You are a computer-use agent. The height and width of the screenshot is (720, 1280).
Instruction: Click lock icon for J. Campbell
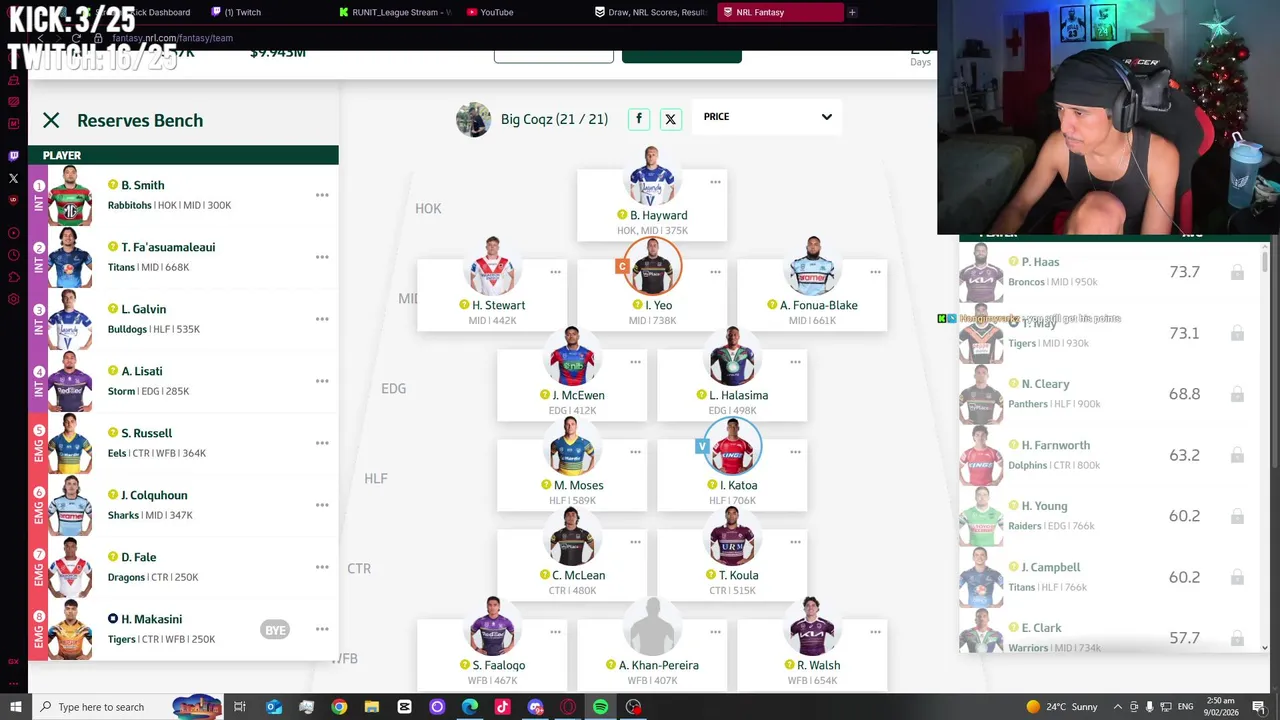tap(1237, 577)
